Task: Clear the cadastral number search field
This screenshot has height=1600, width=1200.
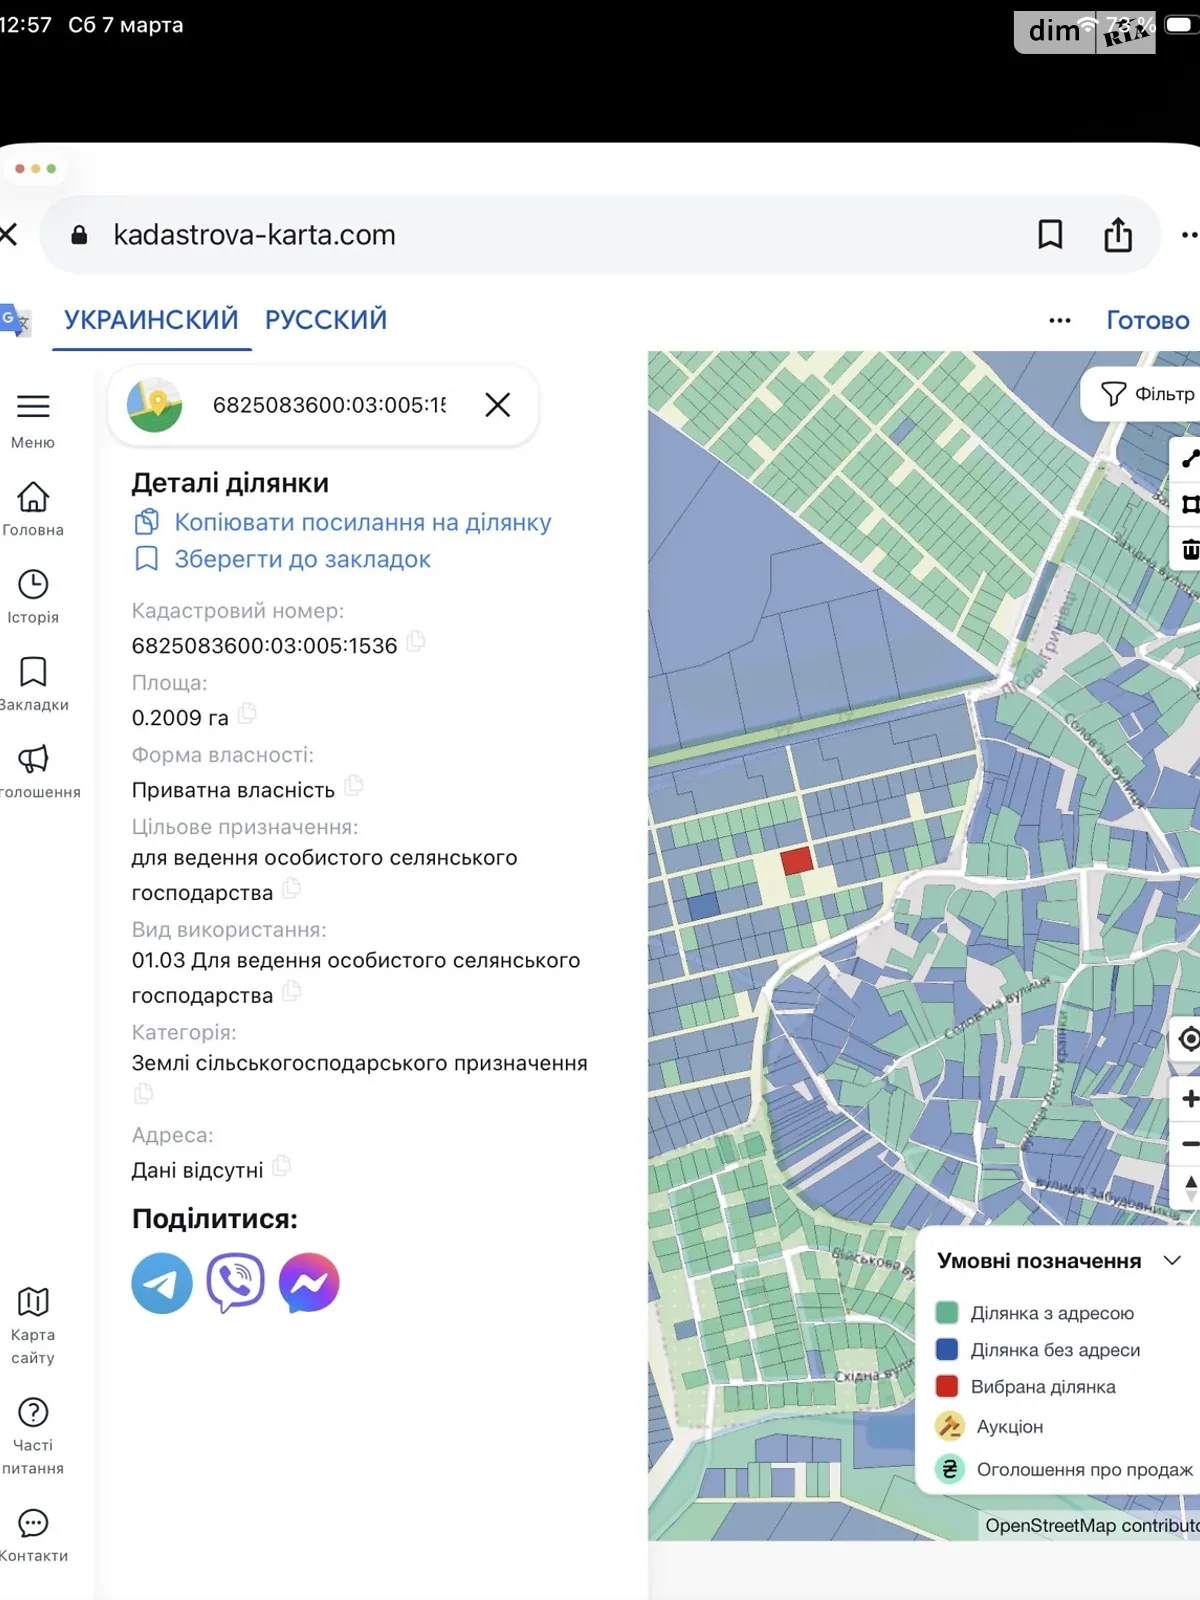Action: click(x=497, y=405)
